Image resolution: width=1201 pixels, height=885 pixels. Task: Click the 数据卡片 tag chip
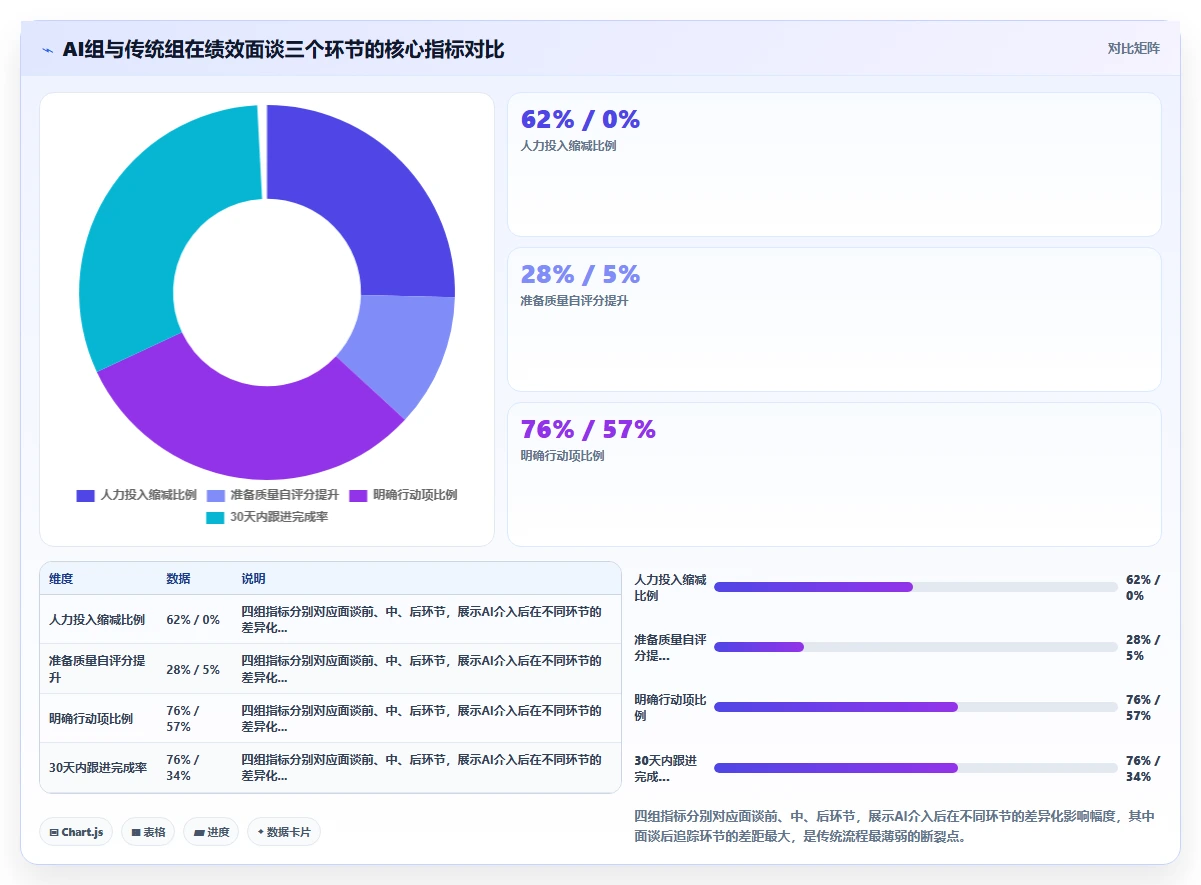pyautogui.click(x=284, y=832)
